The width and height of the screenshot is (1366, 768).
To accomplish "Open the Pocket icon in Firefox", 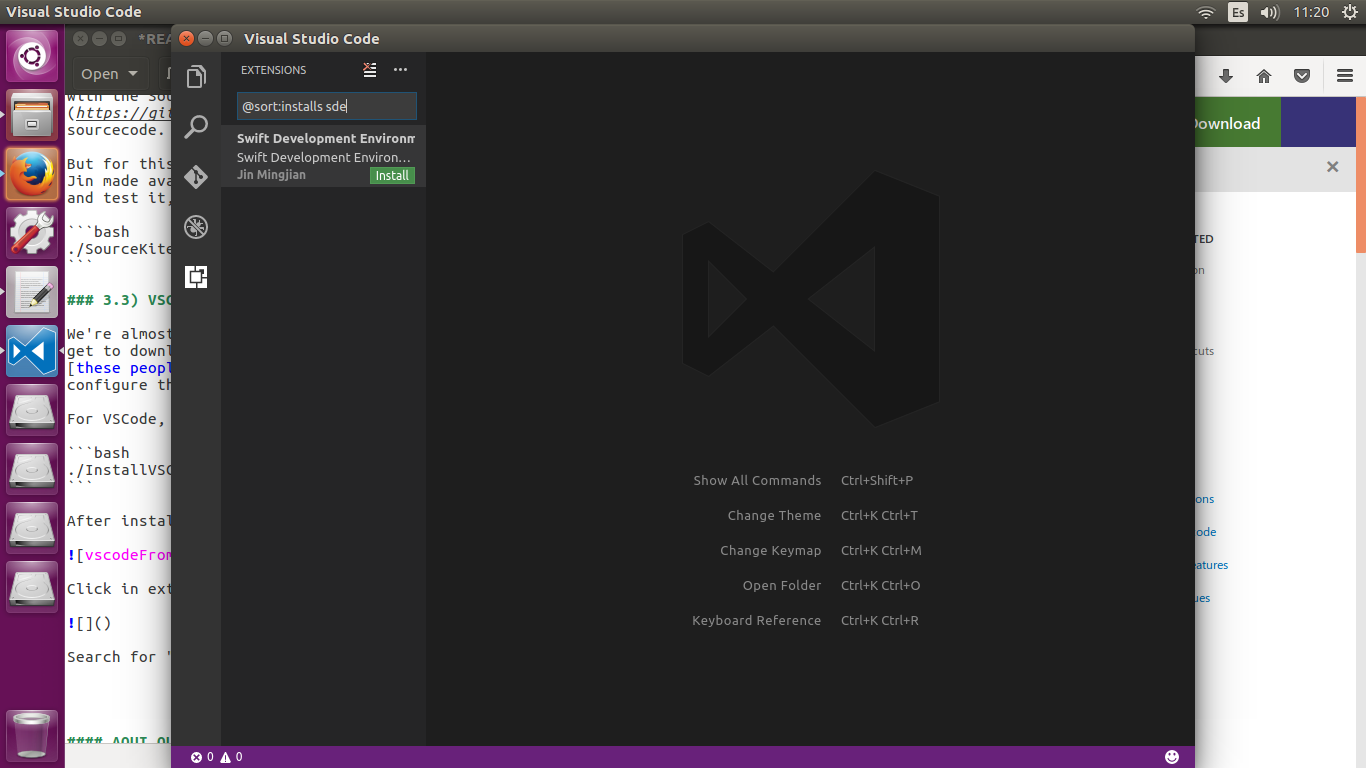I will tap(1302, 76).
